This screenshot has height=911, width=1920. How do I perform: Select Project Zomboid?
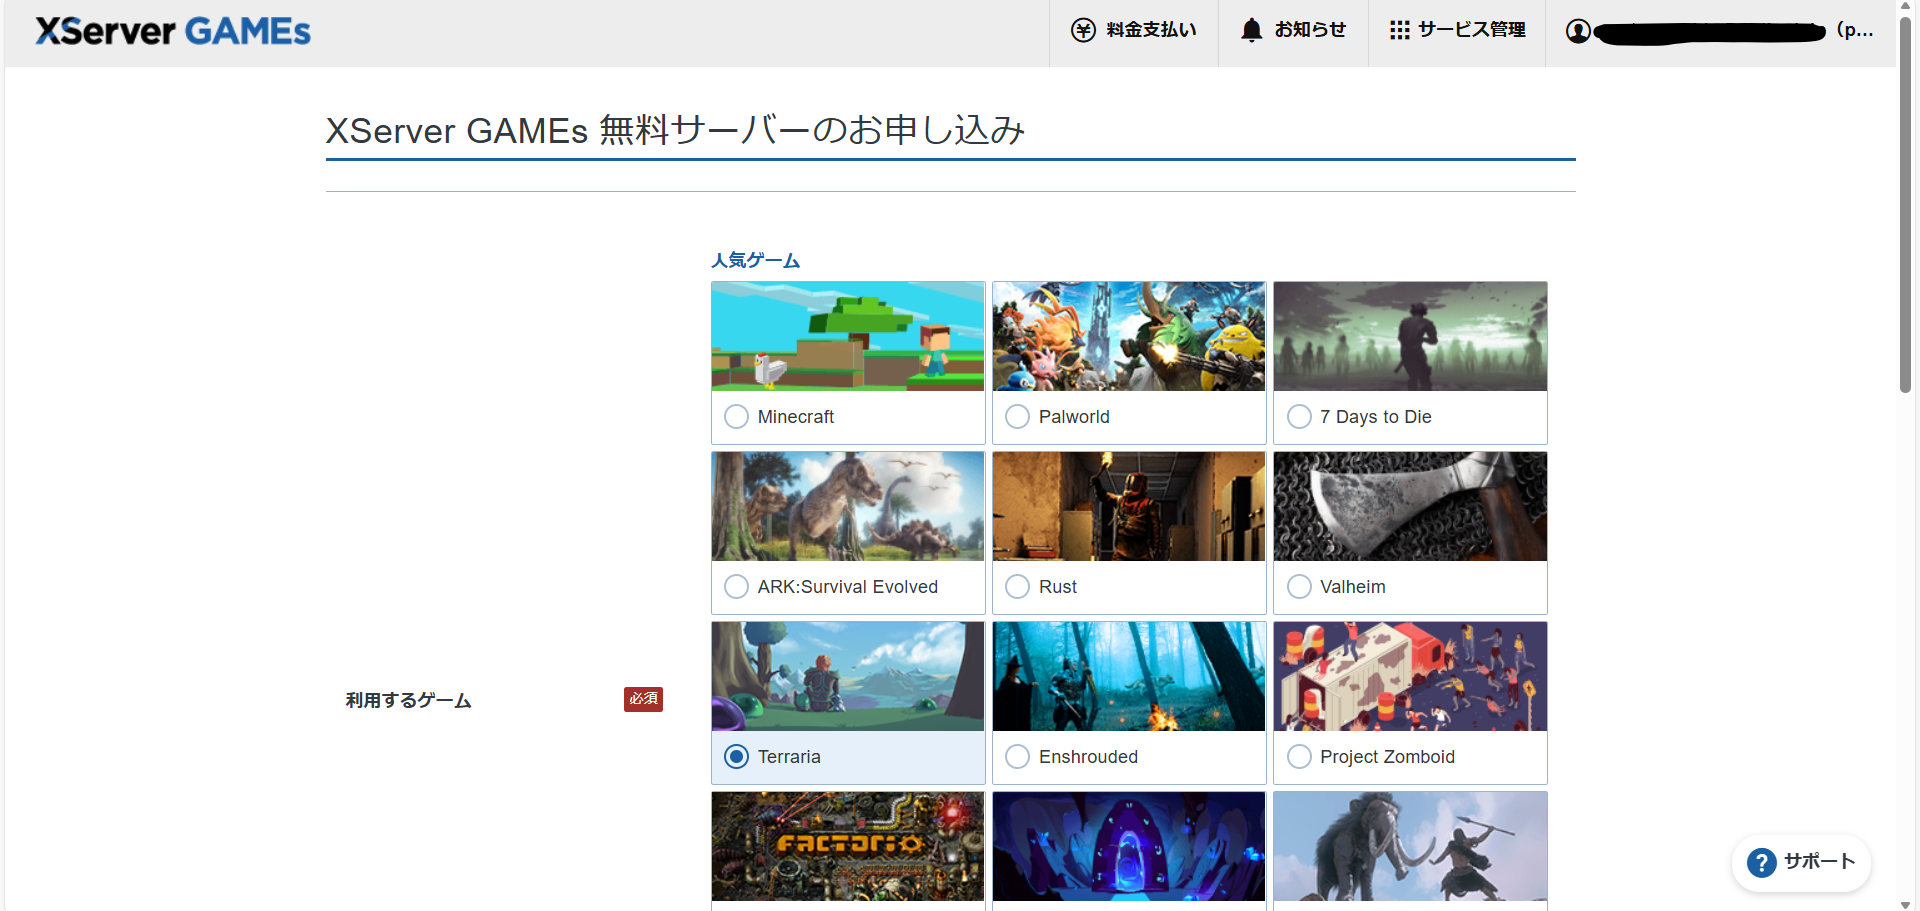tap(1299, 757)
